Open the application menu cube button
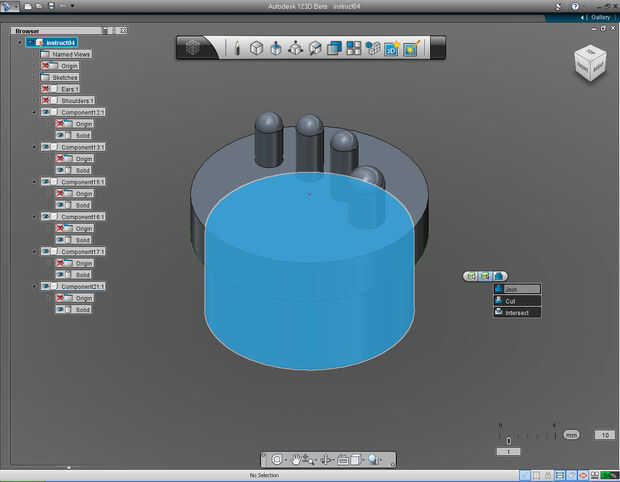The image size is (620, 482). [193, 48]
